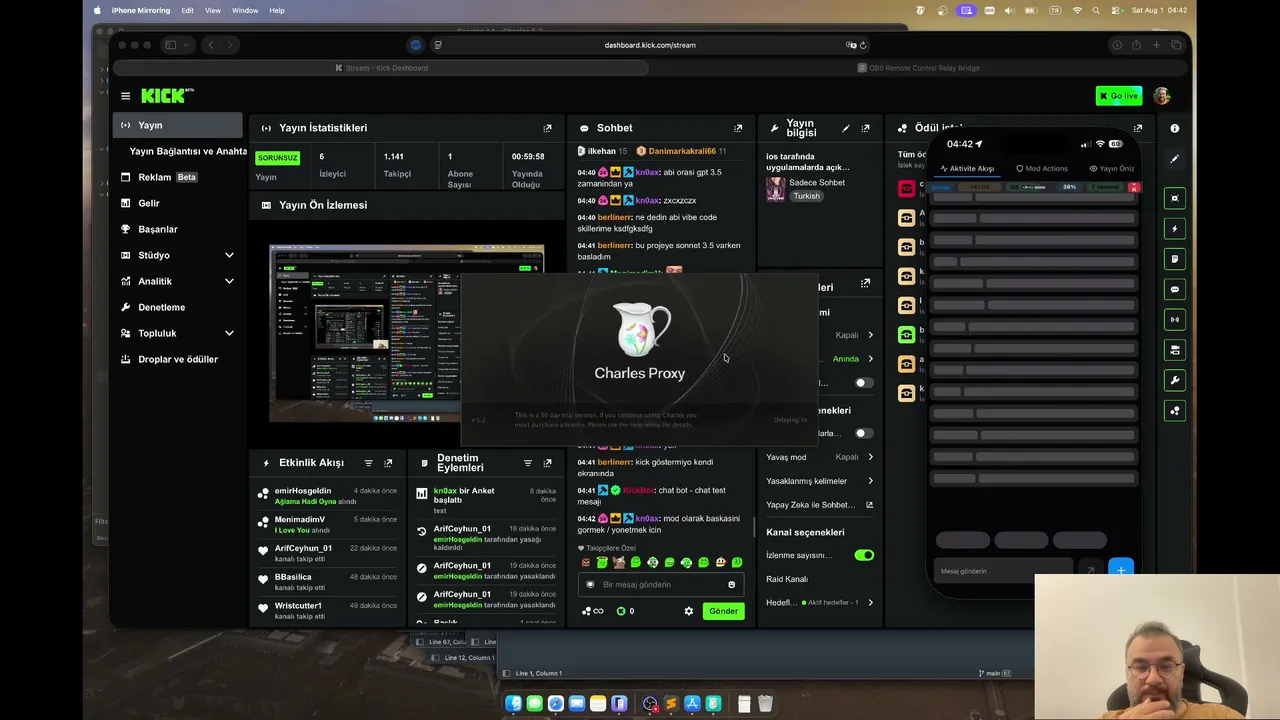
Task: Open Finder from the Dock
Action: pos(514,704)
